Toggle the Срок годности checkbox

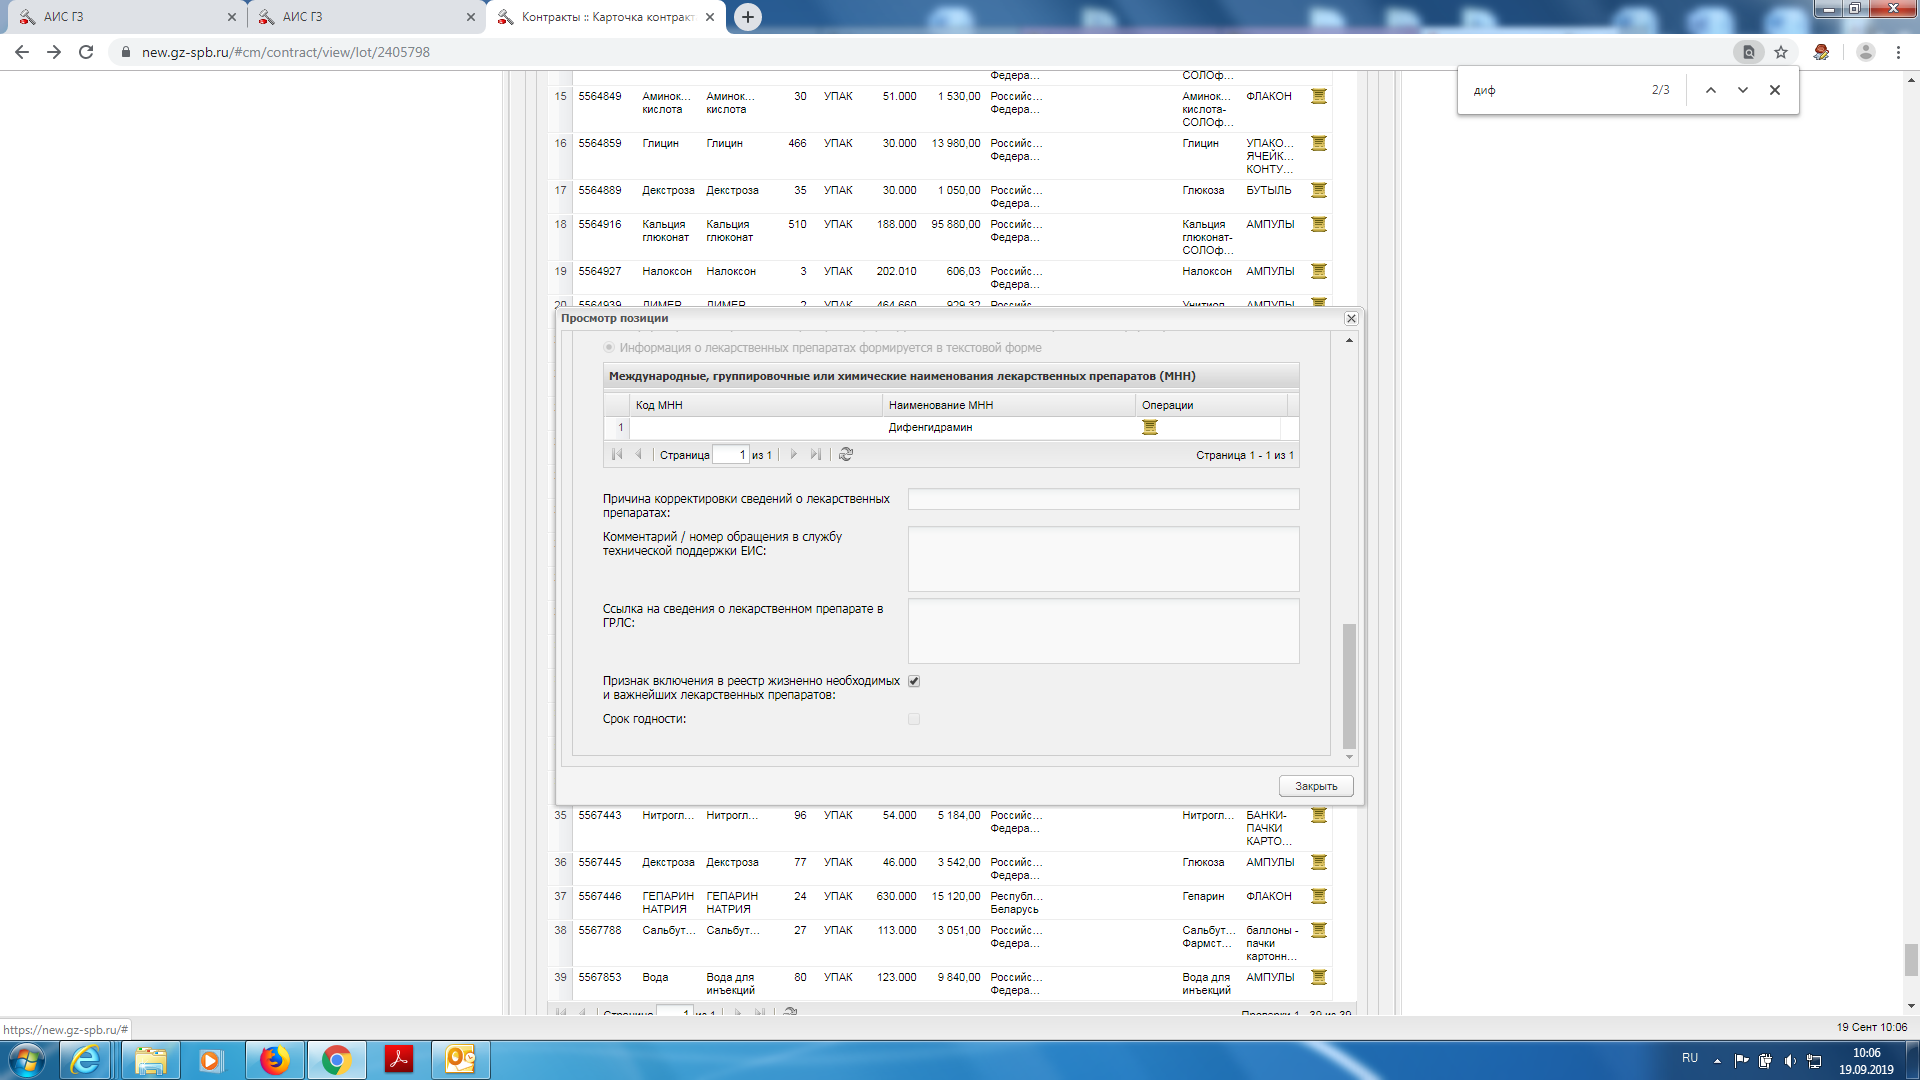(x=914, y=720)
